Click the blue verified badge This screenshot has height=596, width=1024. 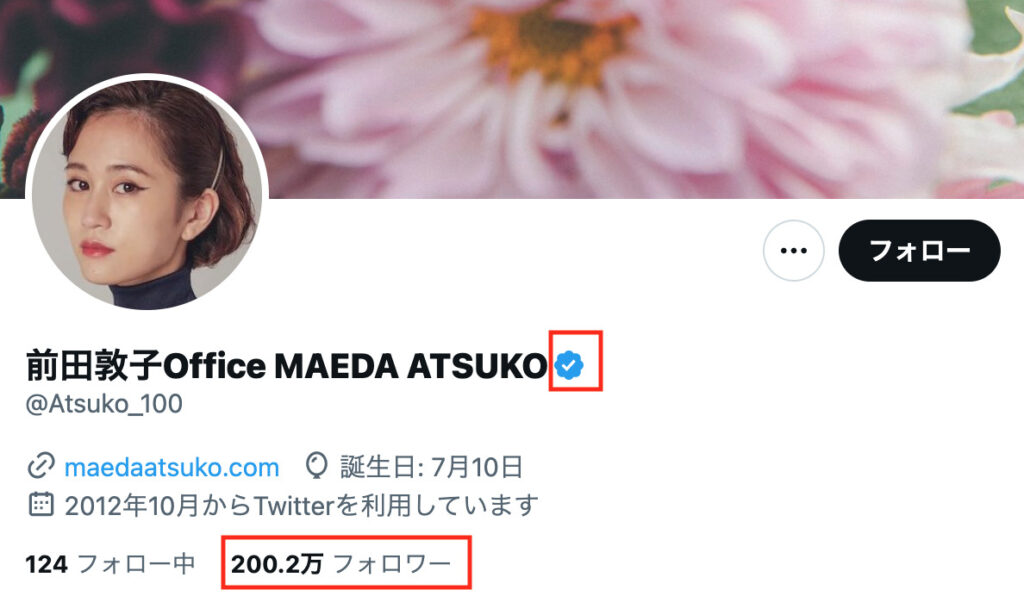pos(569,365)
